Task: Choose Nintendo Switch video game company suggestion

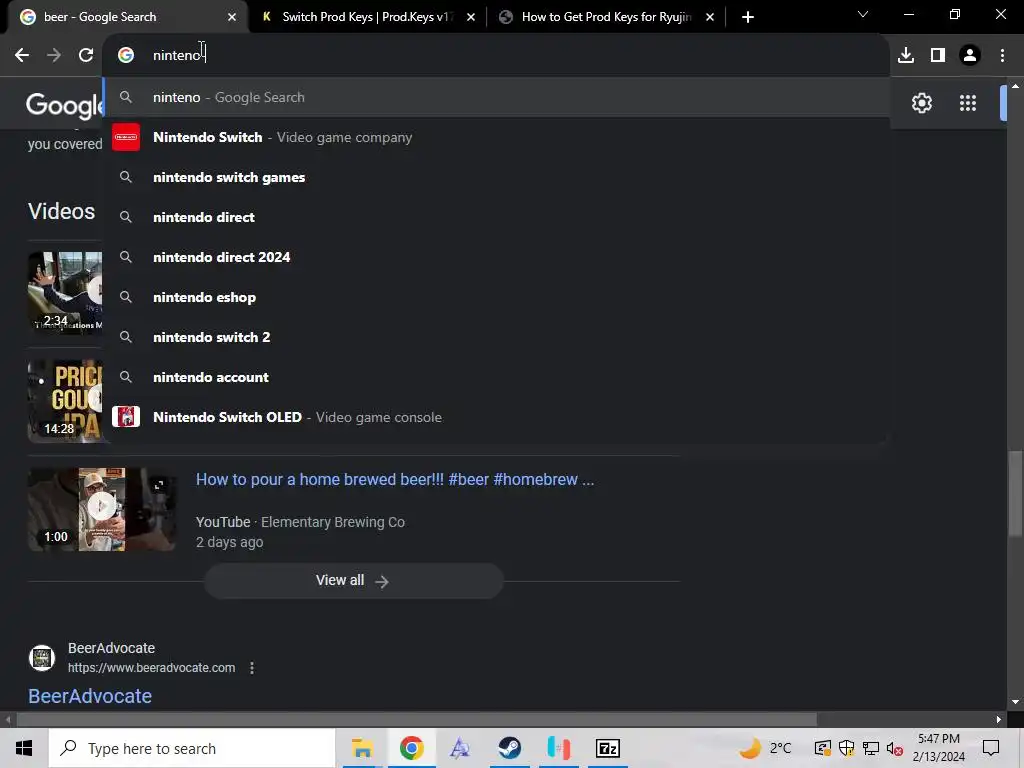Action: pyautogui.click(x=496, y=137)
